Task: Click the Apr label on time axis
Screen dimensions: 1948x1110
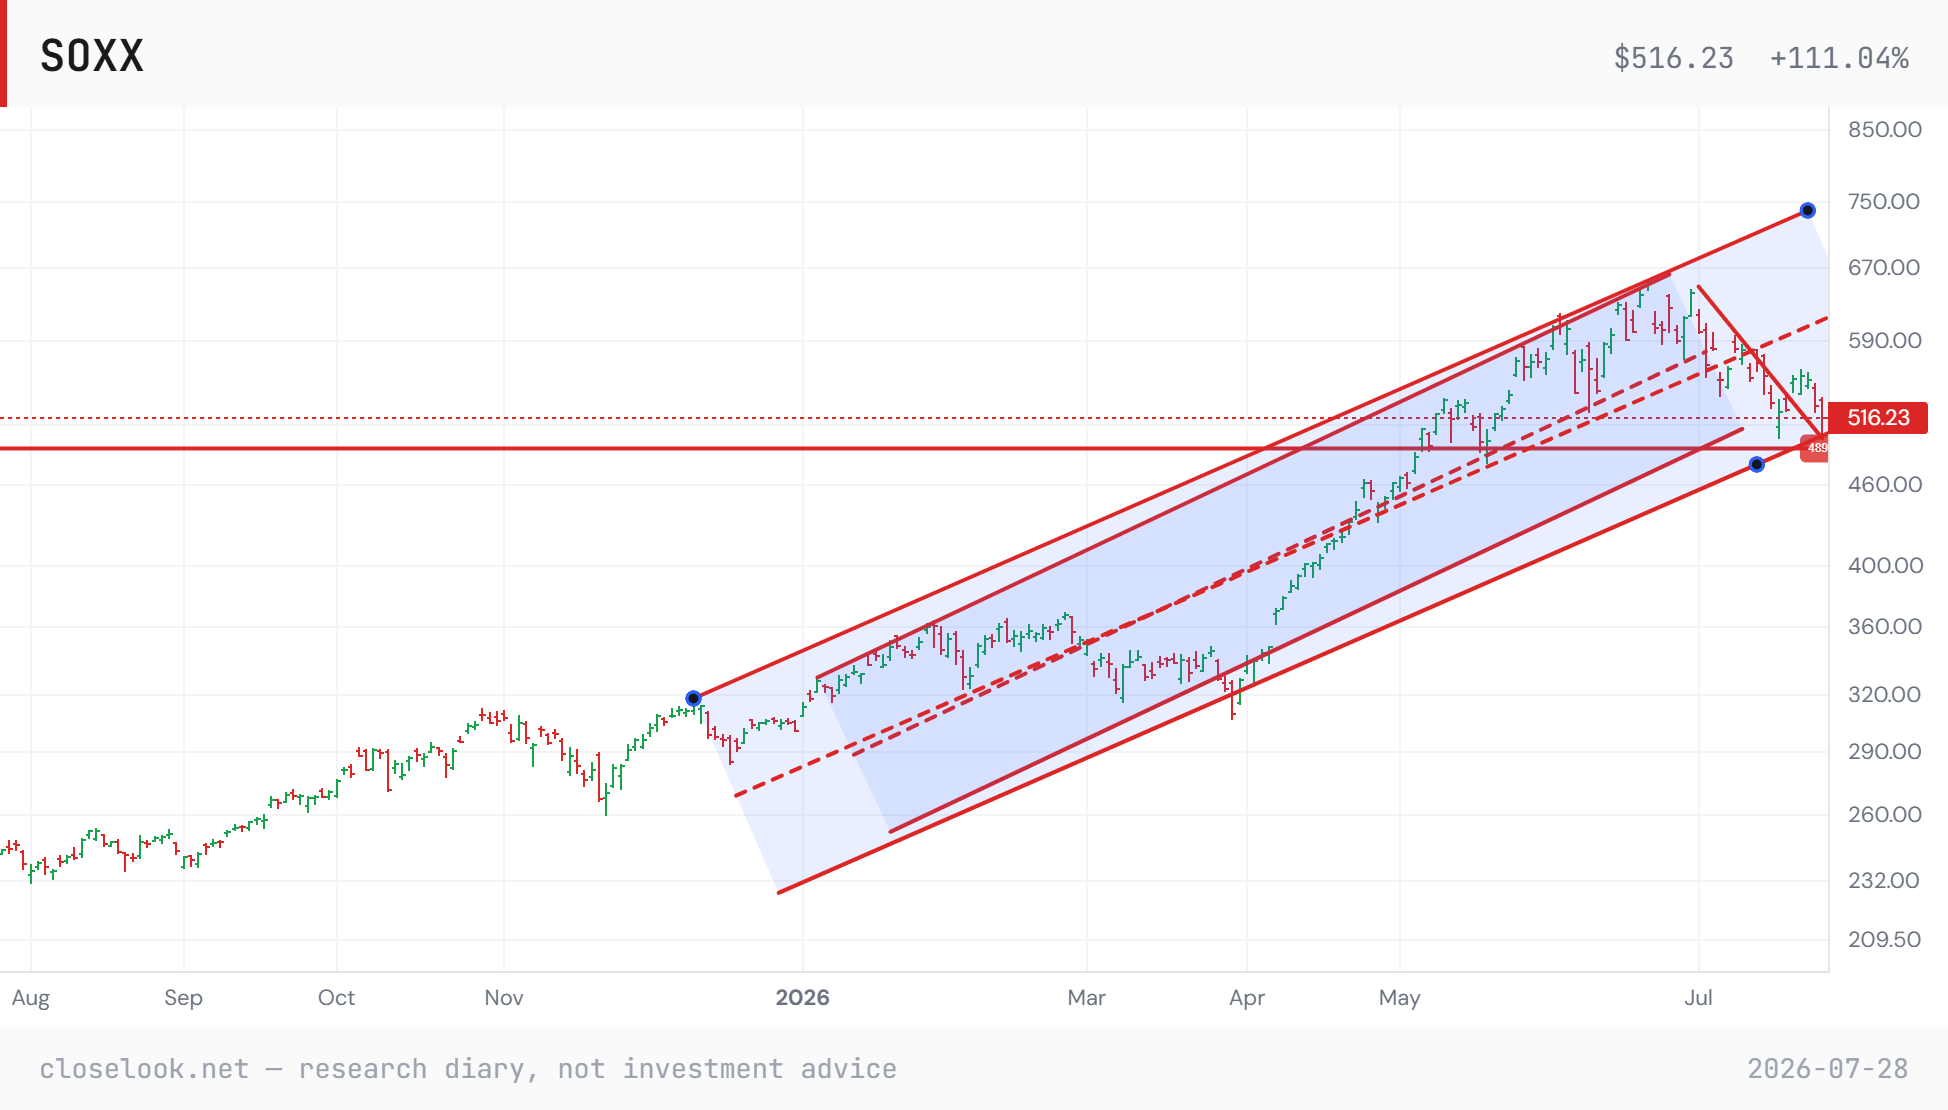Action: point(1247,998)
